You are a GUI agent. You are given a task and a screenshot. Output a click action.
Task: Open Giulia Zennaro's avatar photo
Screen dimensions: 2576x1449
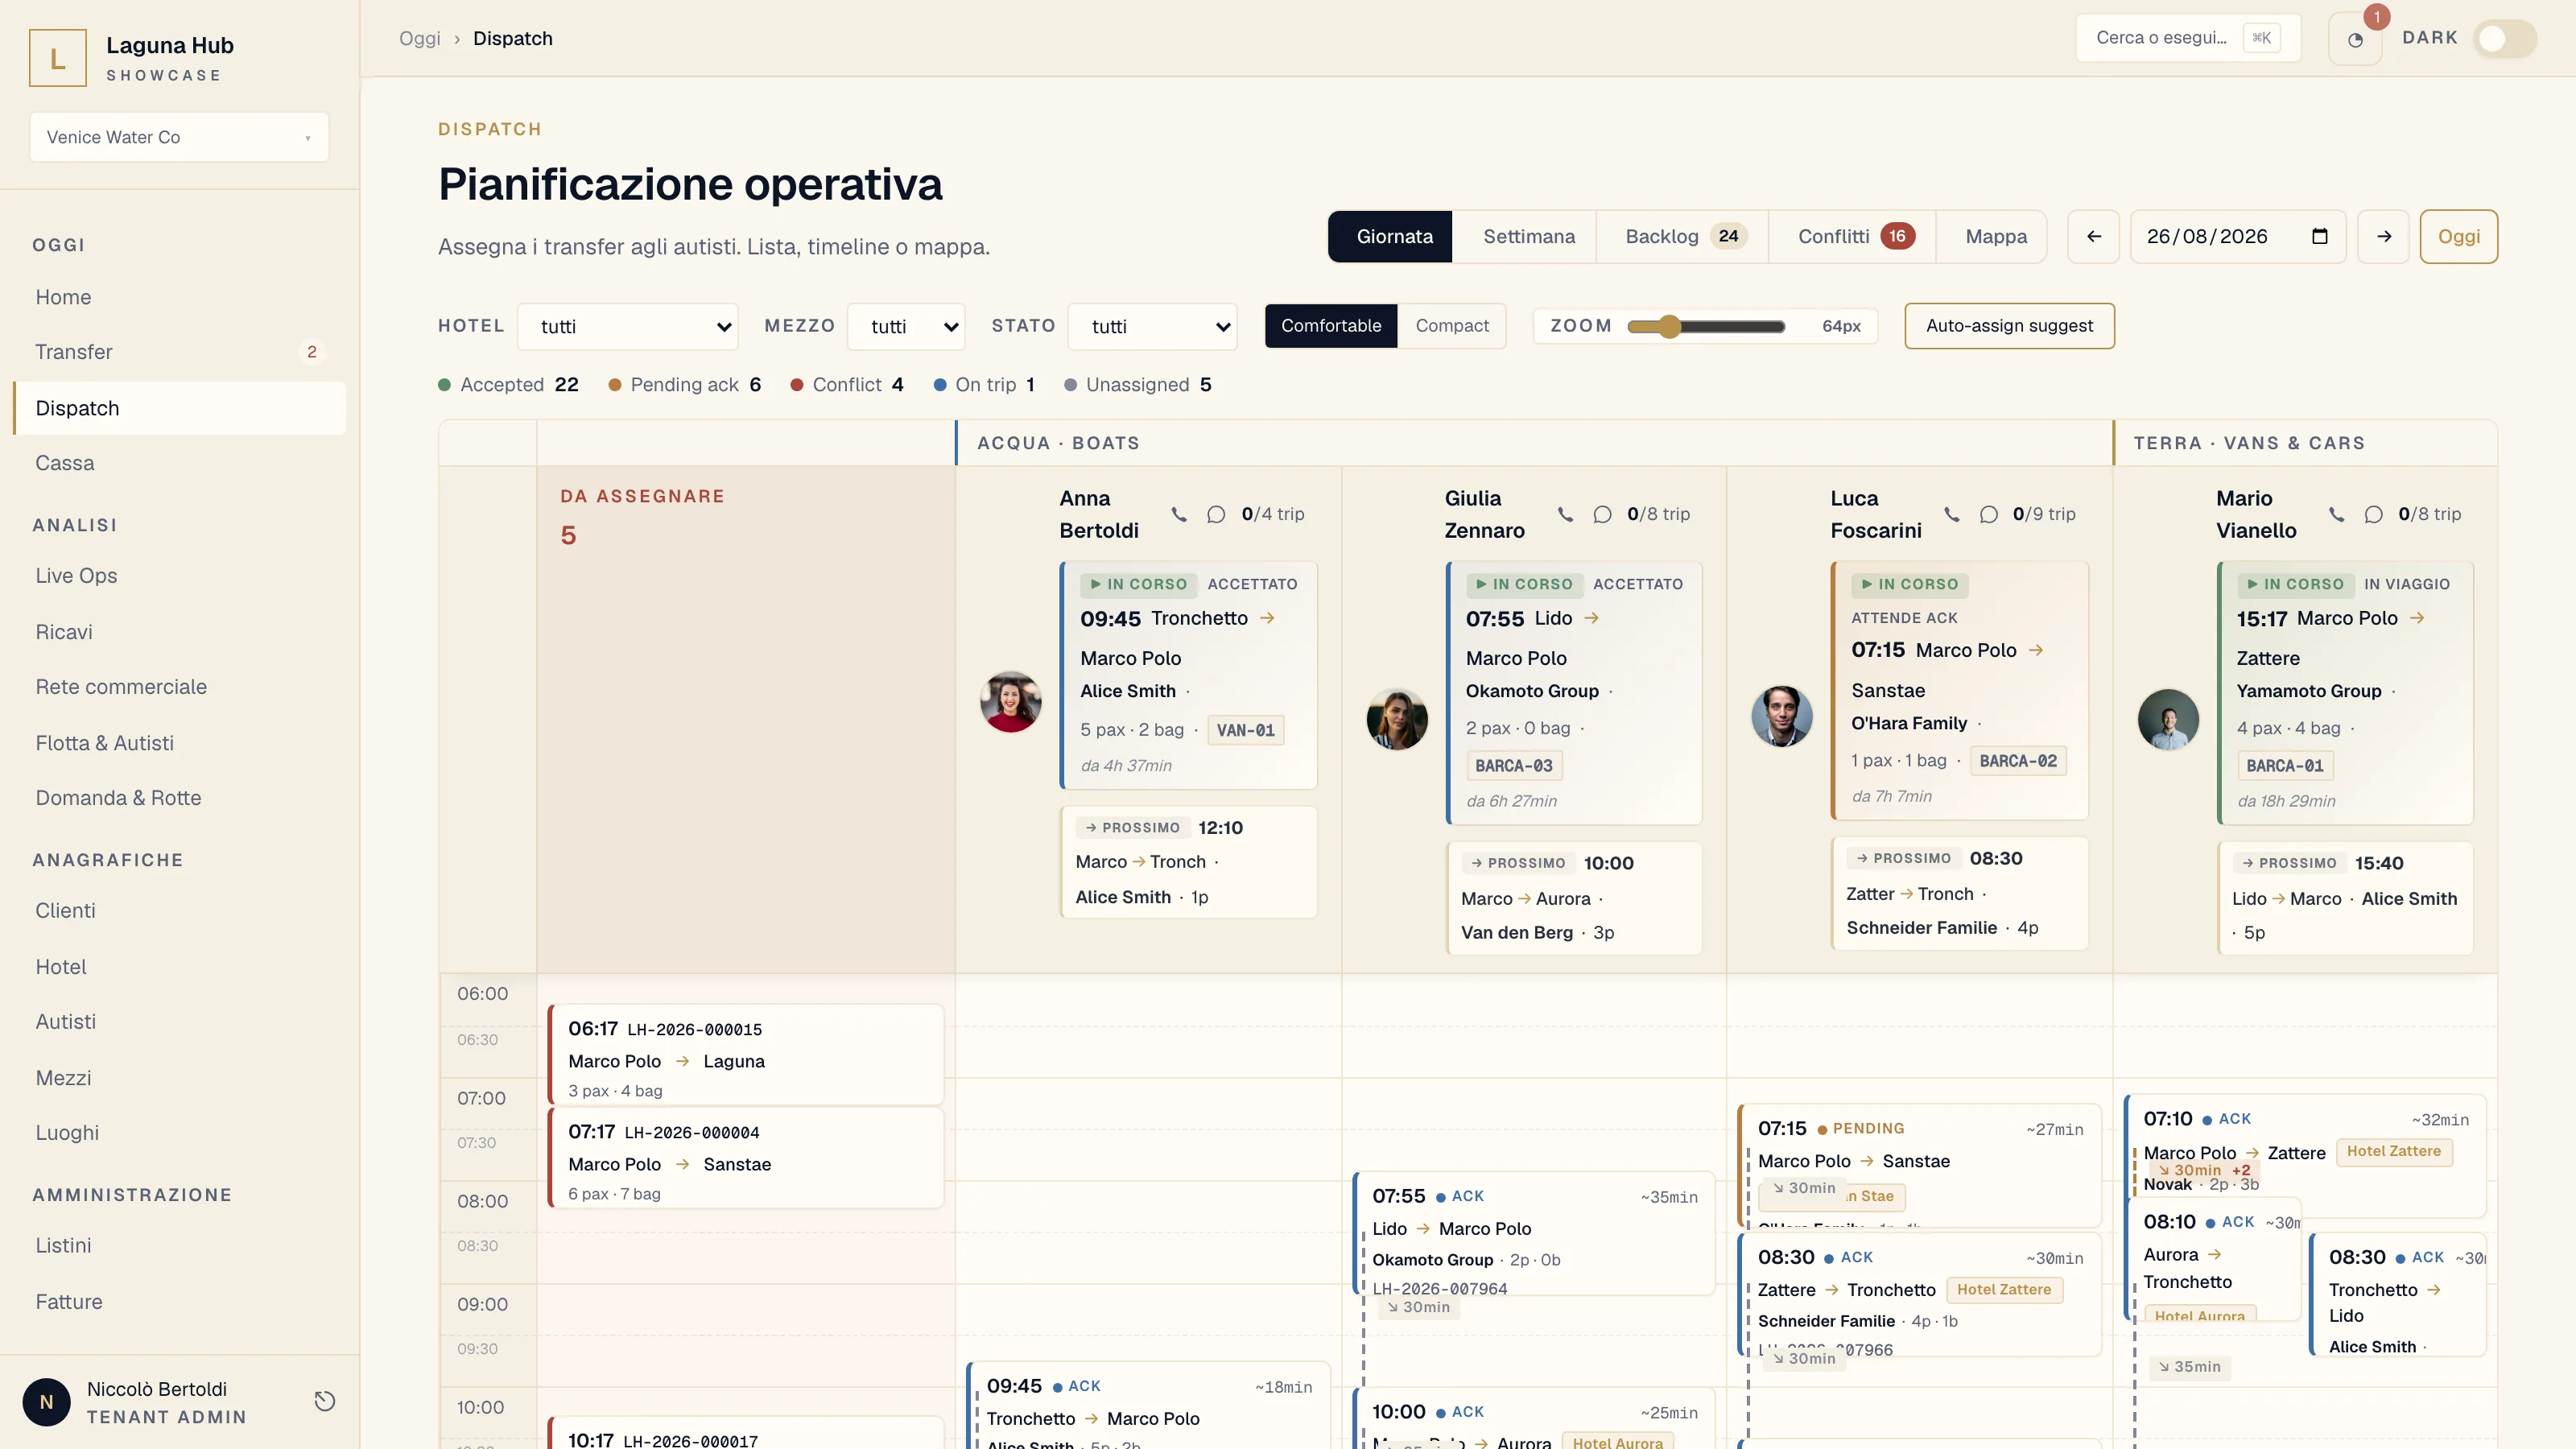click(1396, 719)
